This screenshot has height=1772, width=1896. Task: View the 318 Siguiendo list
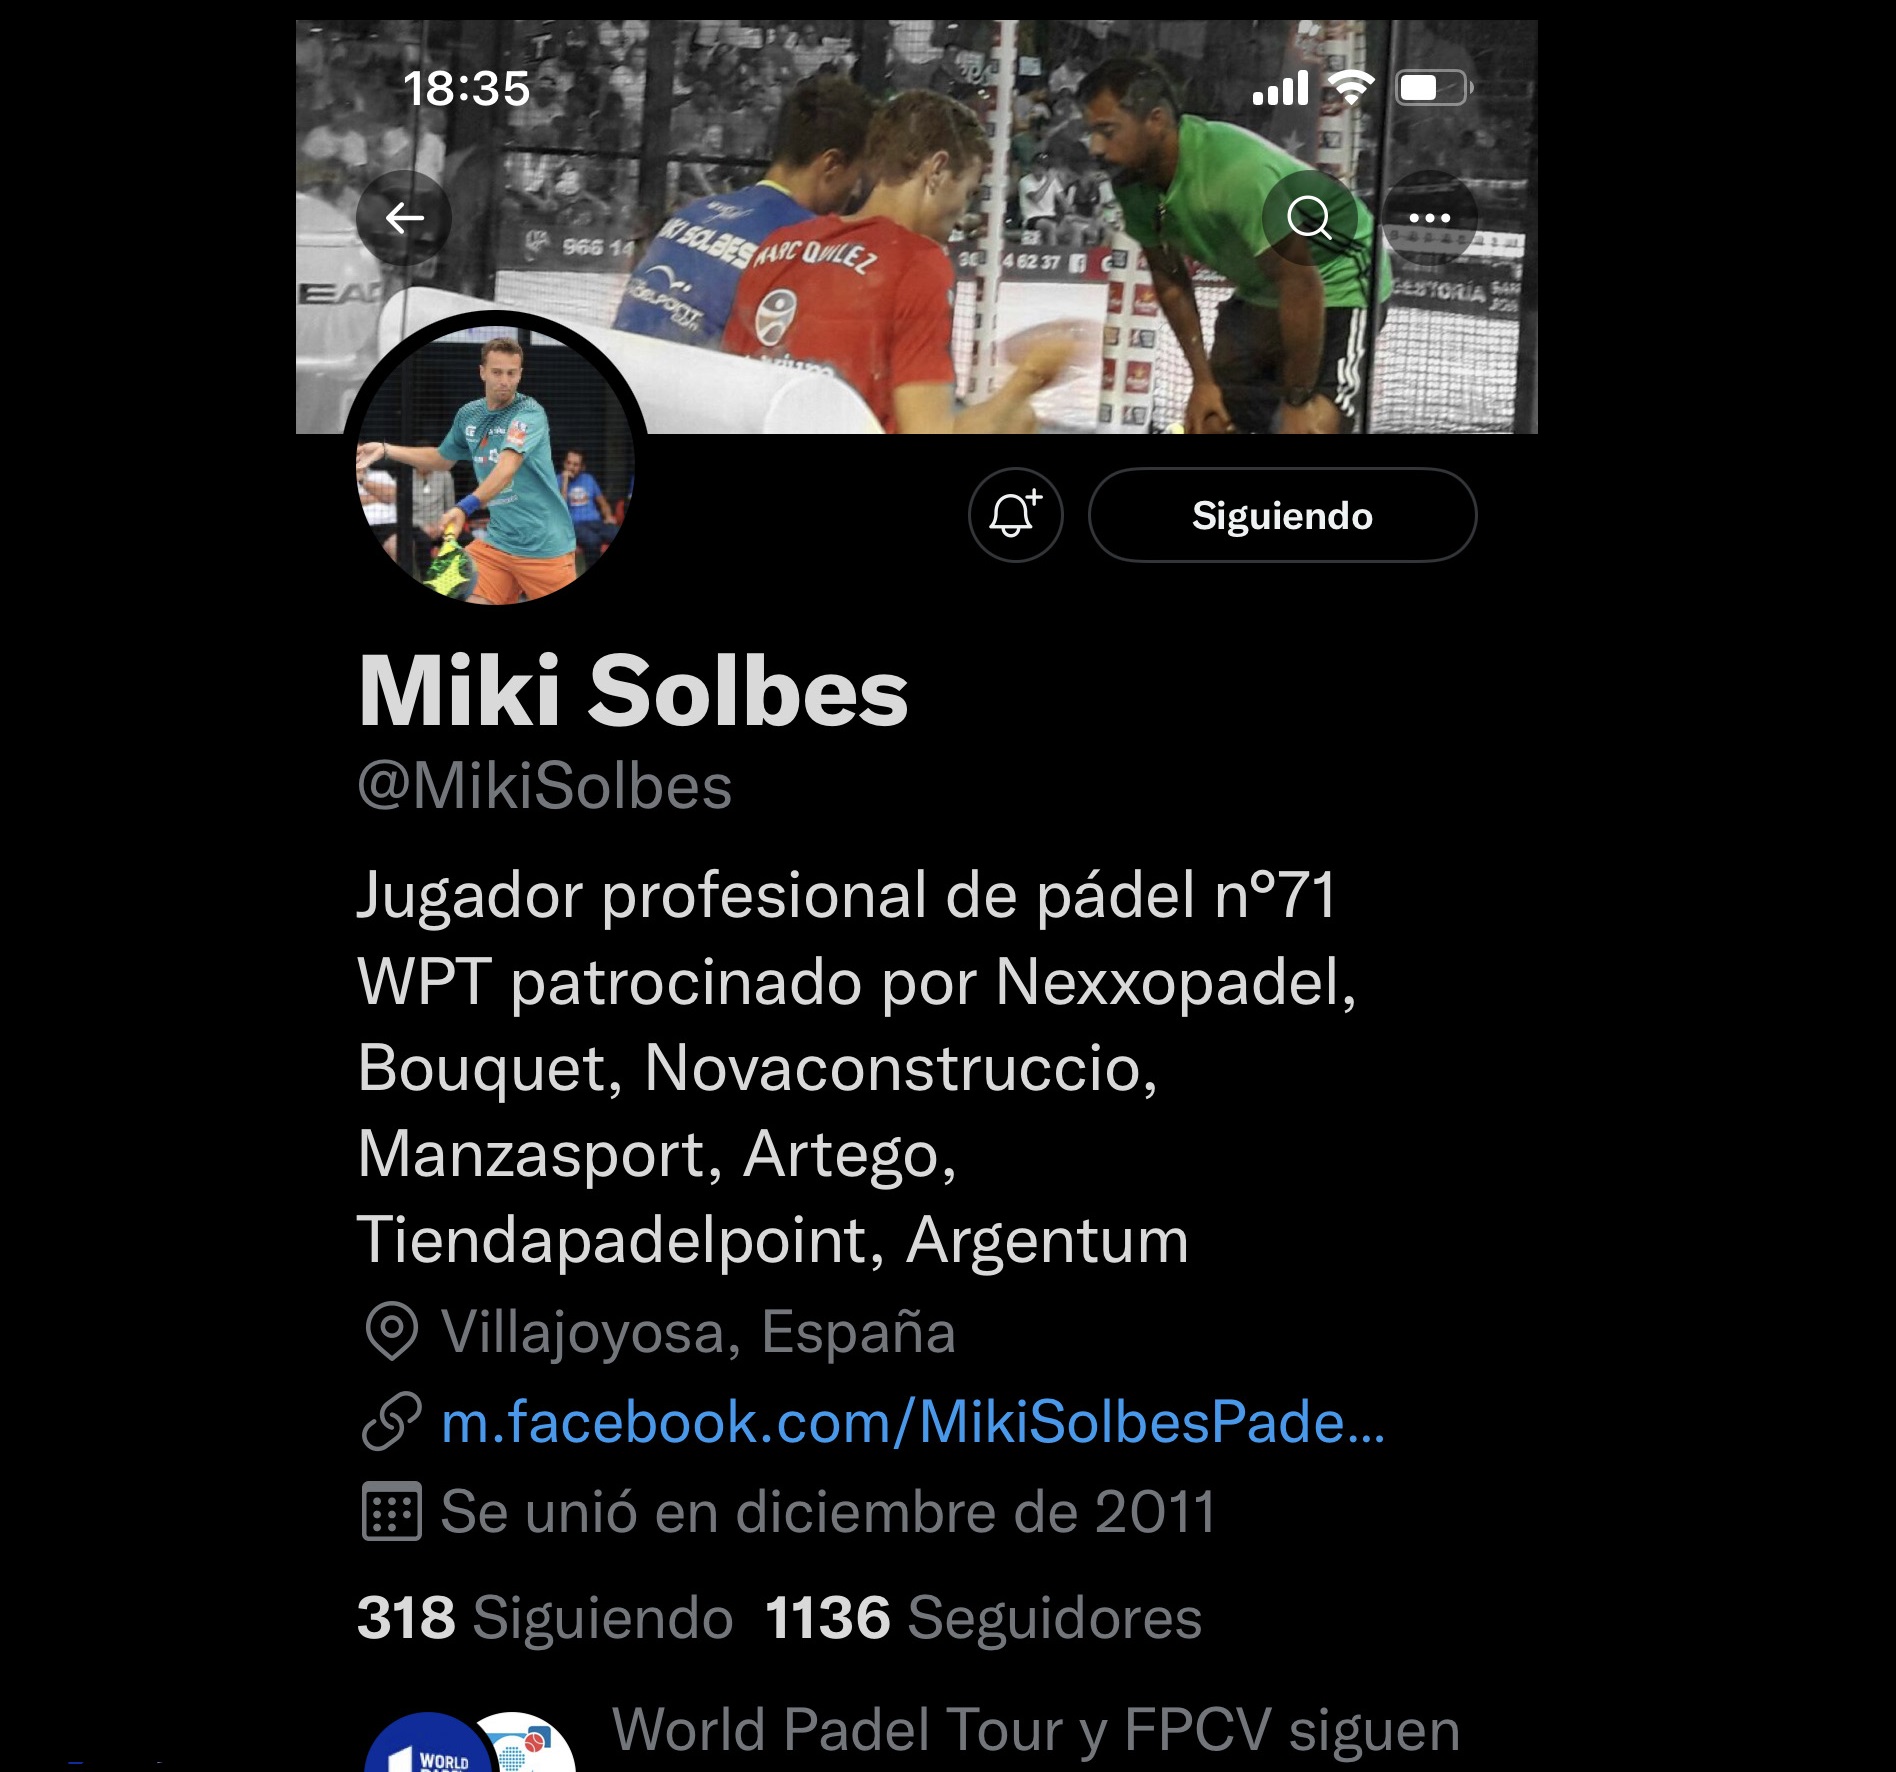click(x=545, y=1617)
